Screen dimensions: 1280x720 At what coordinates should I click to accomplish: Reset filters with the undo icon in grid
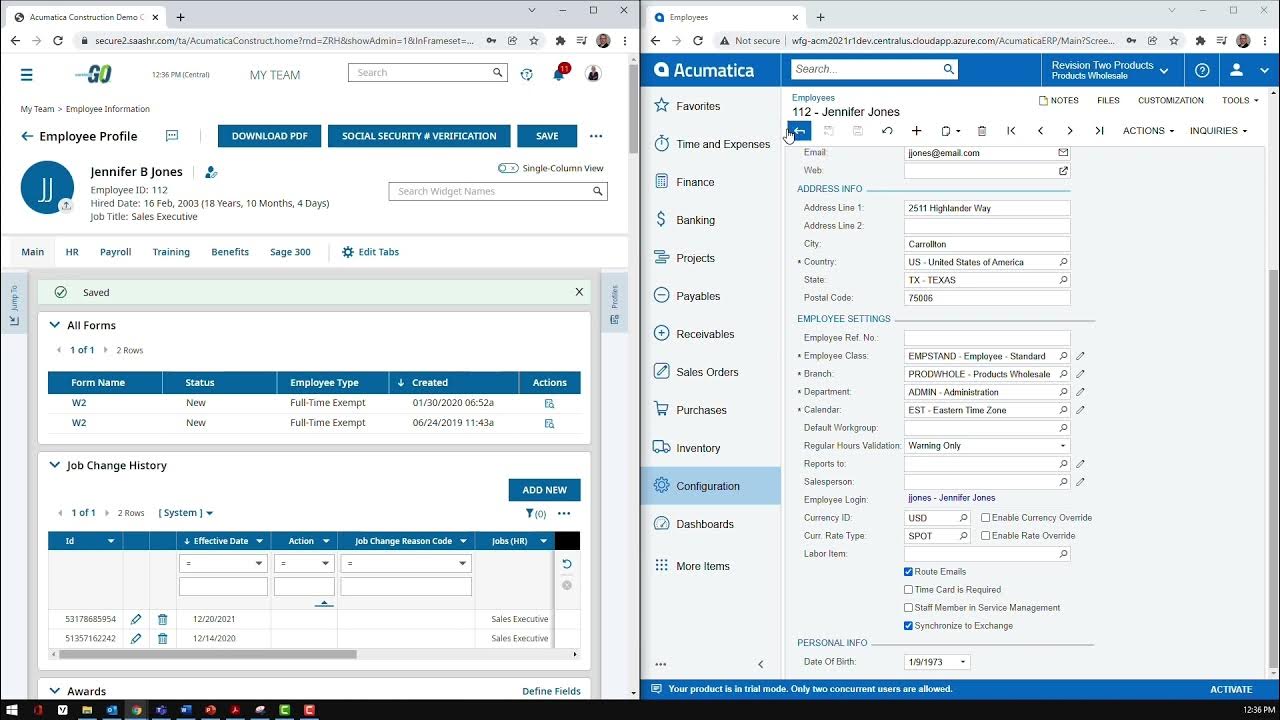pos(567,564)
